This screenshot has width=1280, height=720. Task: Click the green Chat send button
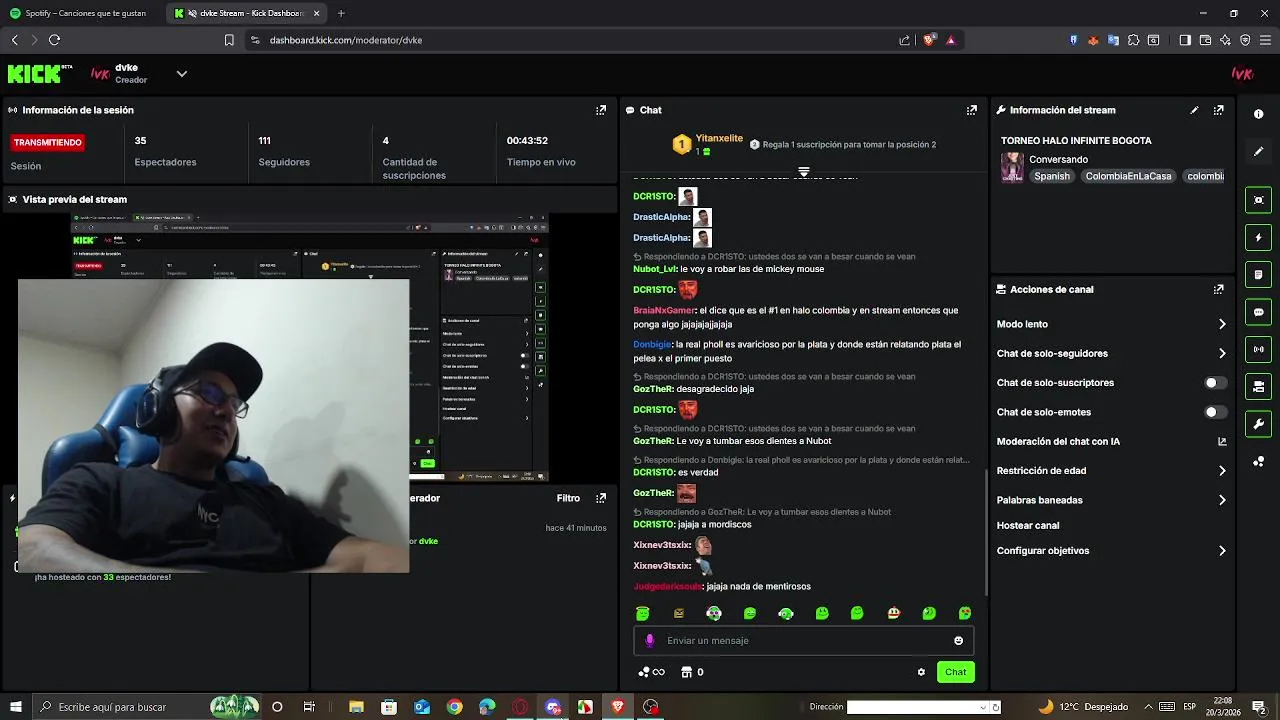(x=956, y=672)
